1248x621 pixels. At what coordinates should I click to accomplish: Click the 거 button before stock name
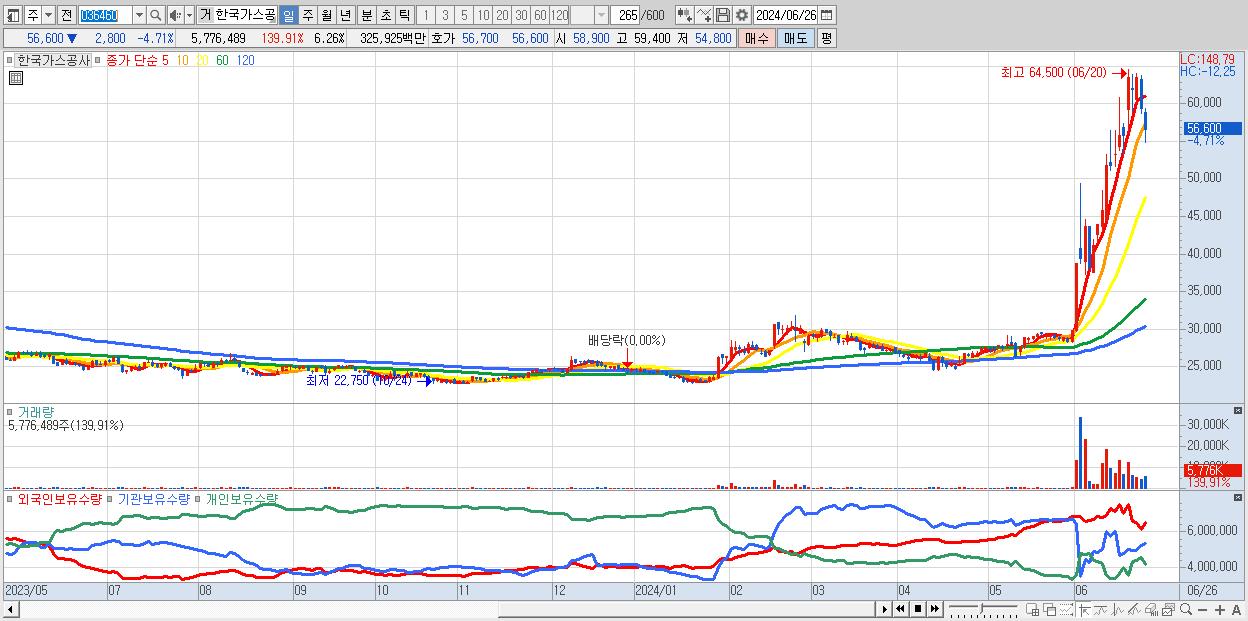click(205, 15)
